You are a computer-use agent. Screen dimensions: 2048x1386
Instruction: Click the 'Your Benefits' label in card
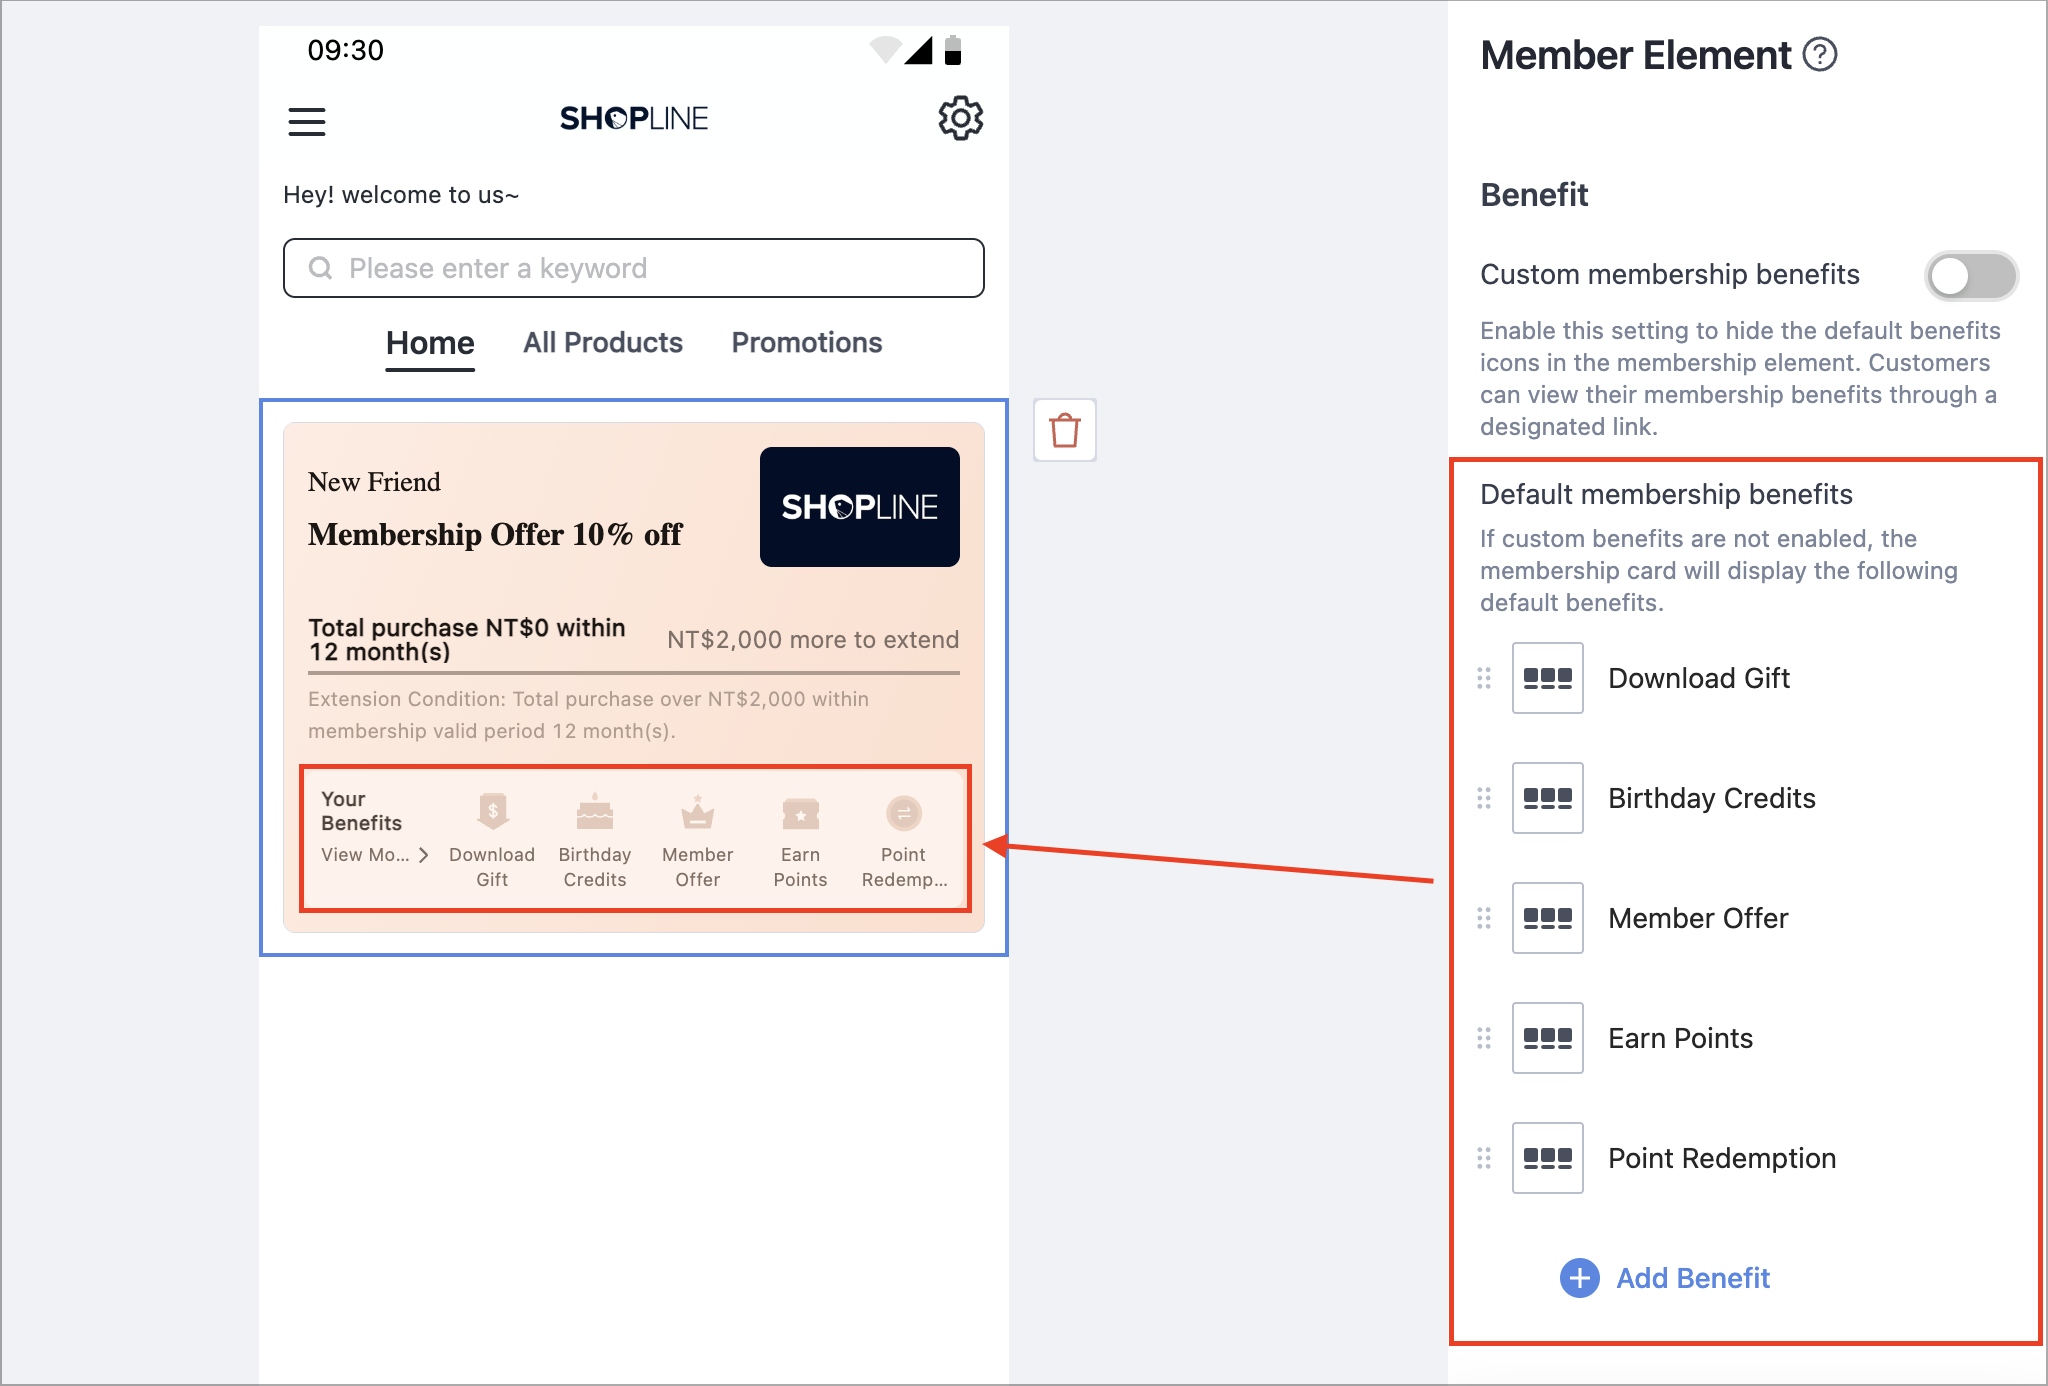[361, 811]
